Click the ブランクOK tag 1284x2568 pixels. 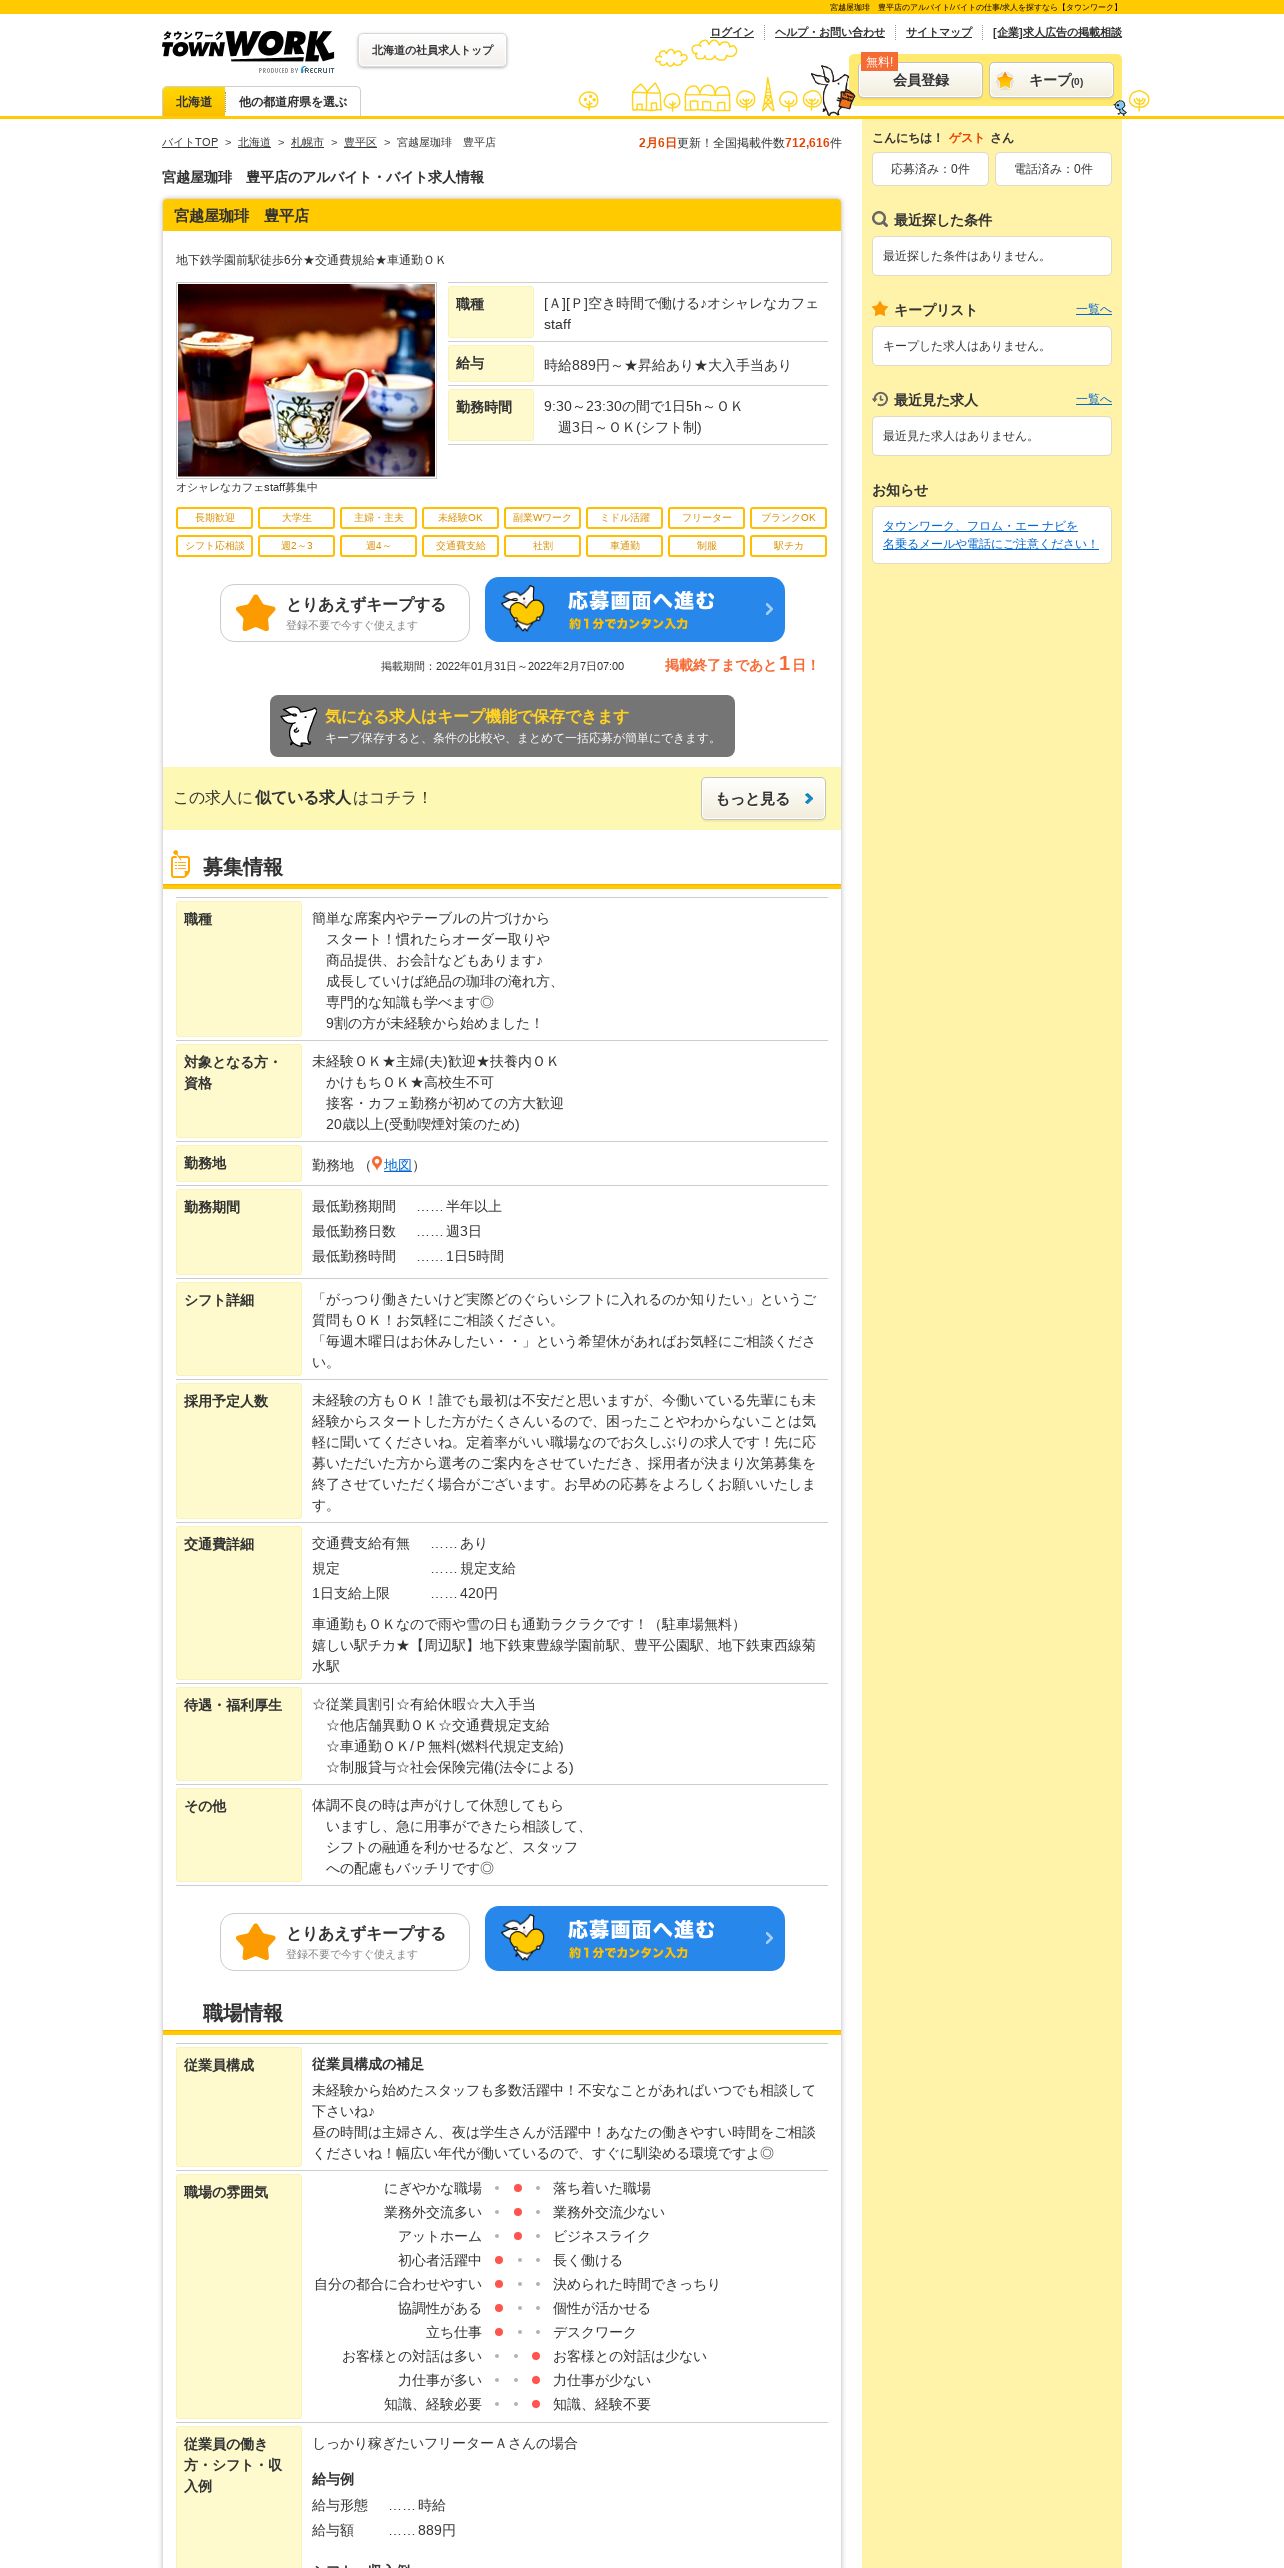[x=788, y=518]
